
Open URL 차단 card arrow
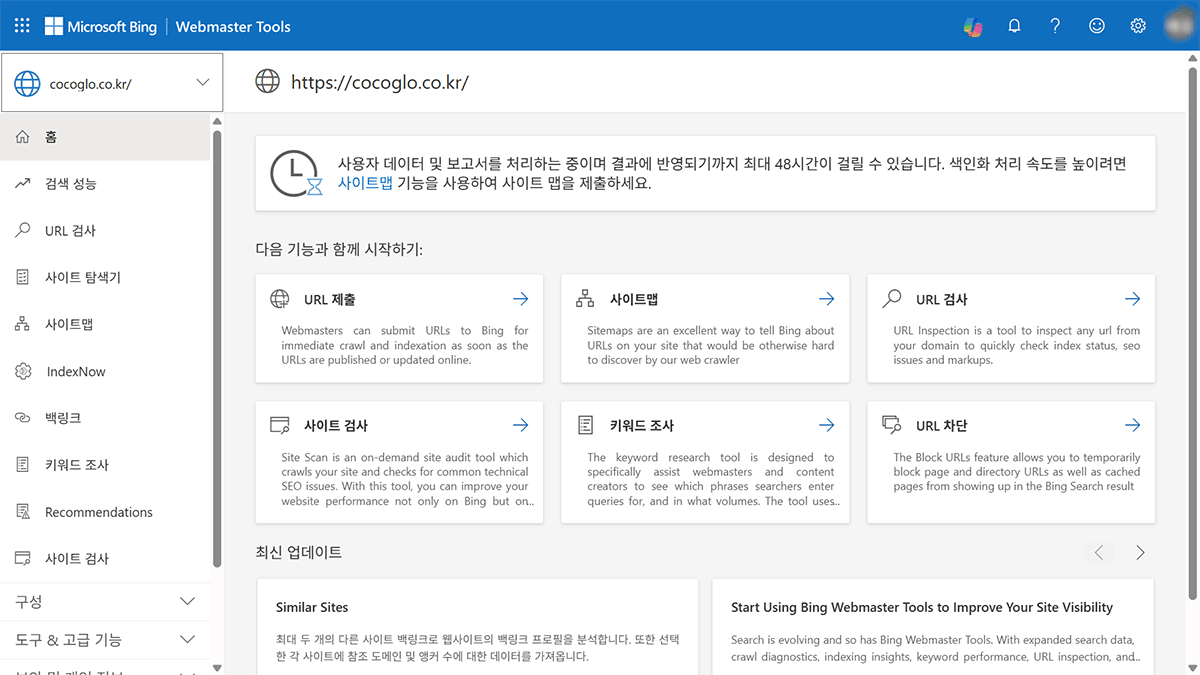1132,425
